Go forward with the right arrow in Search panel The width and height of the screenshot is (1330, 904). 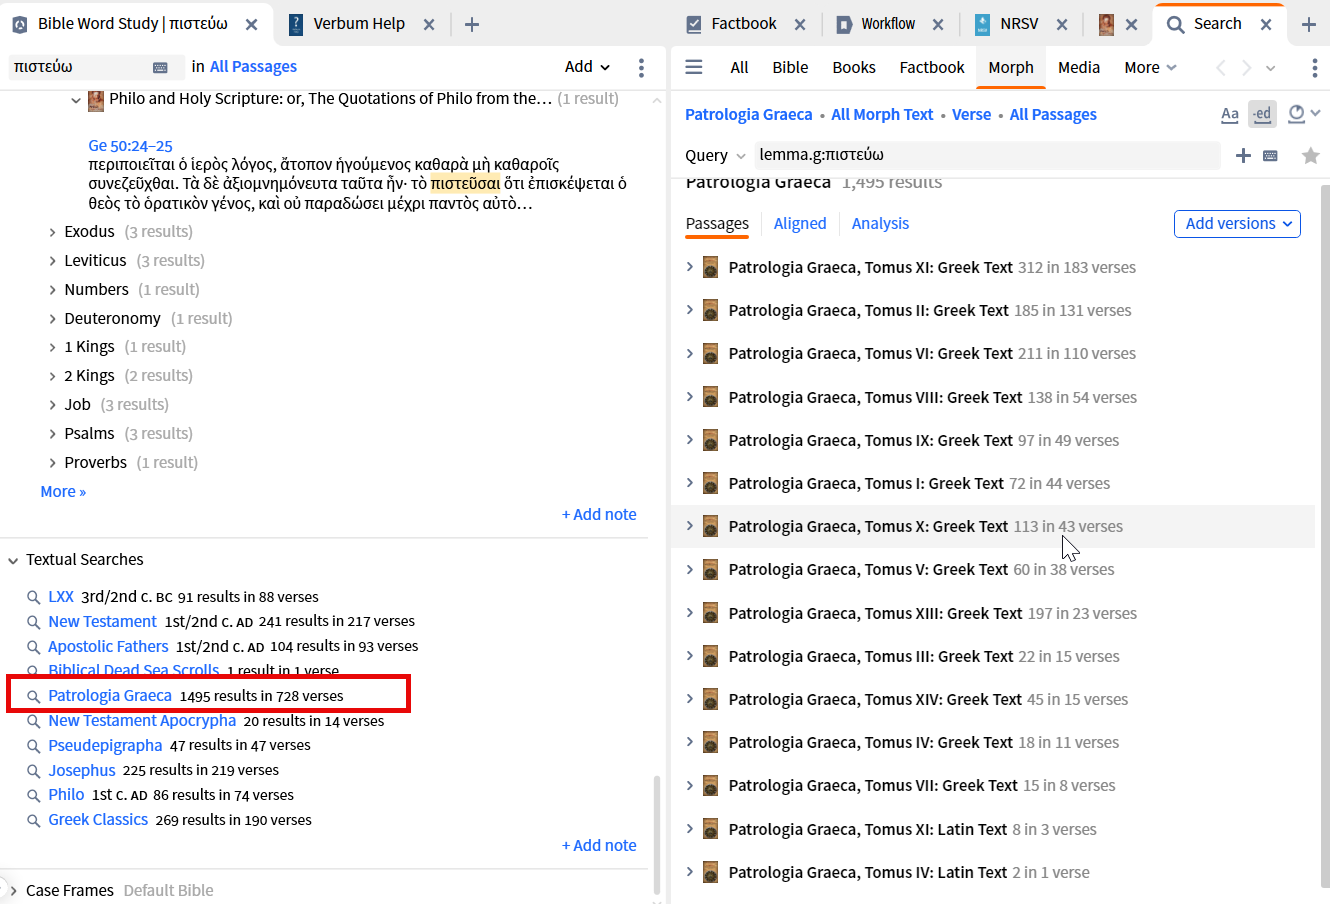pos(1246,67)
